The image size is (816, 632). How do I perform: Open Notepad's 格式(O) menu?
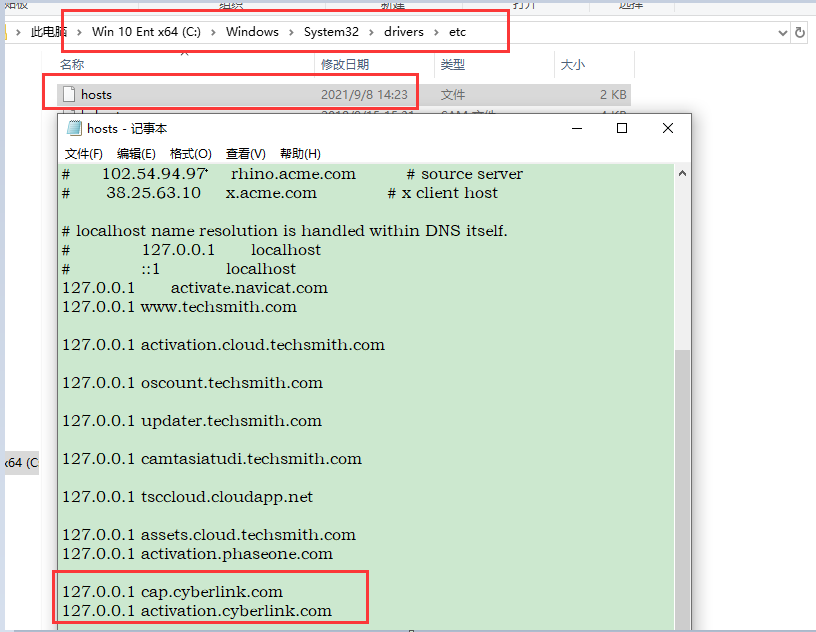point(190,154)
